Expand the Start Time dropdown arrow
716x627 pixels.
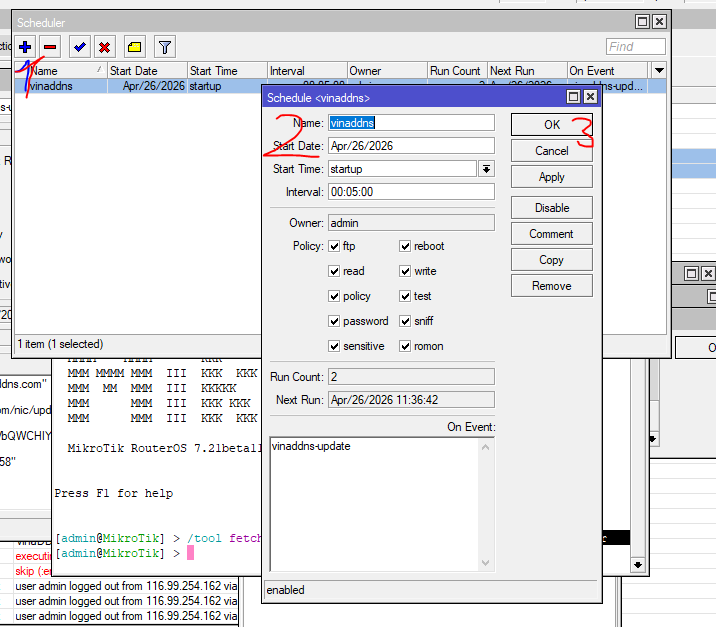486,169
